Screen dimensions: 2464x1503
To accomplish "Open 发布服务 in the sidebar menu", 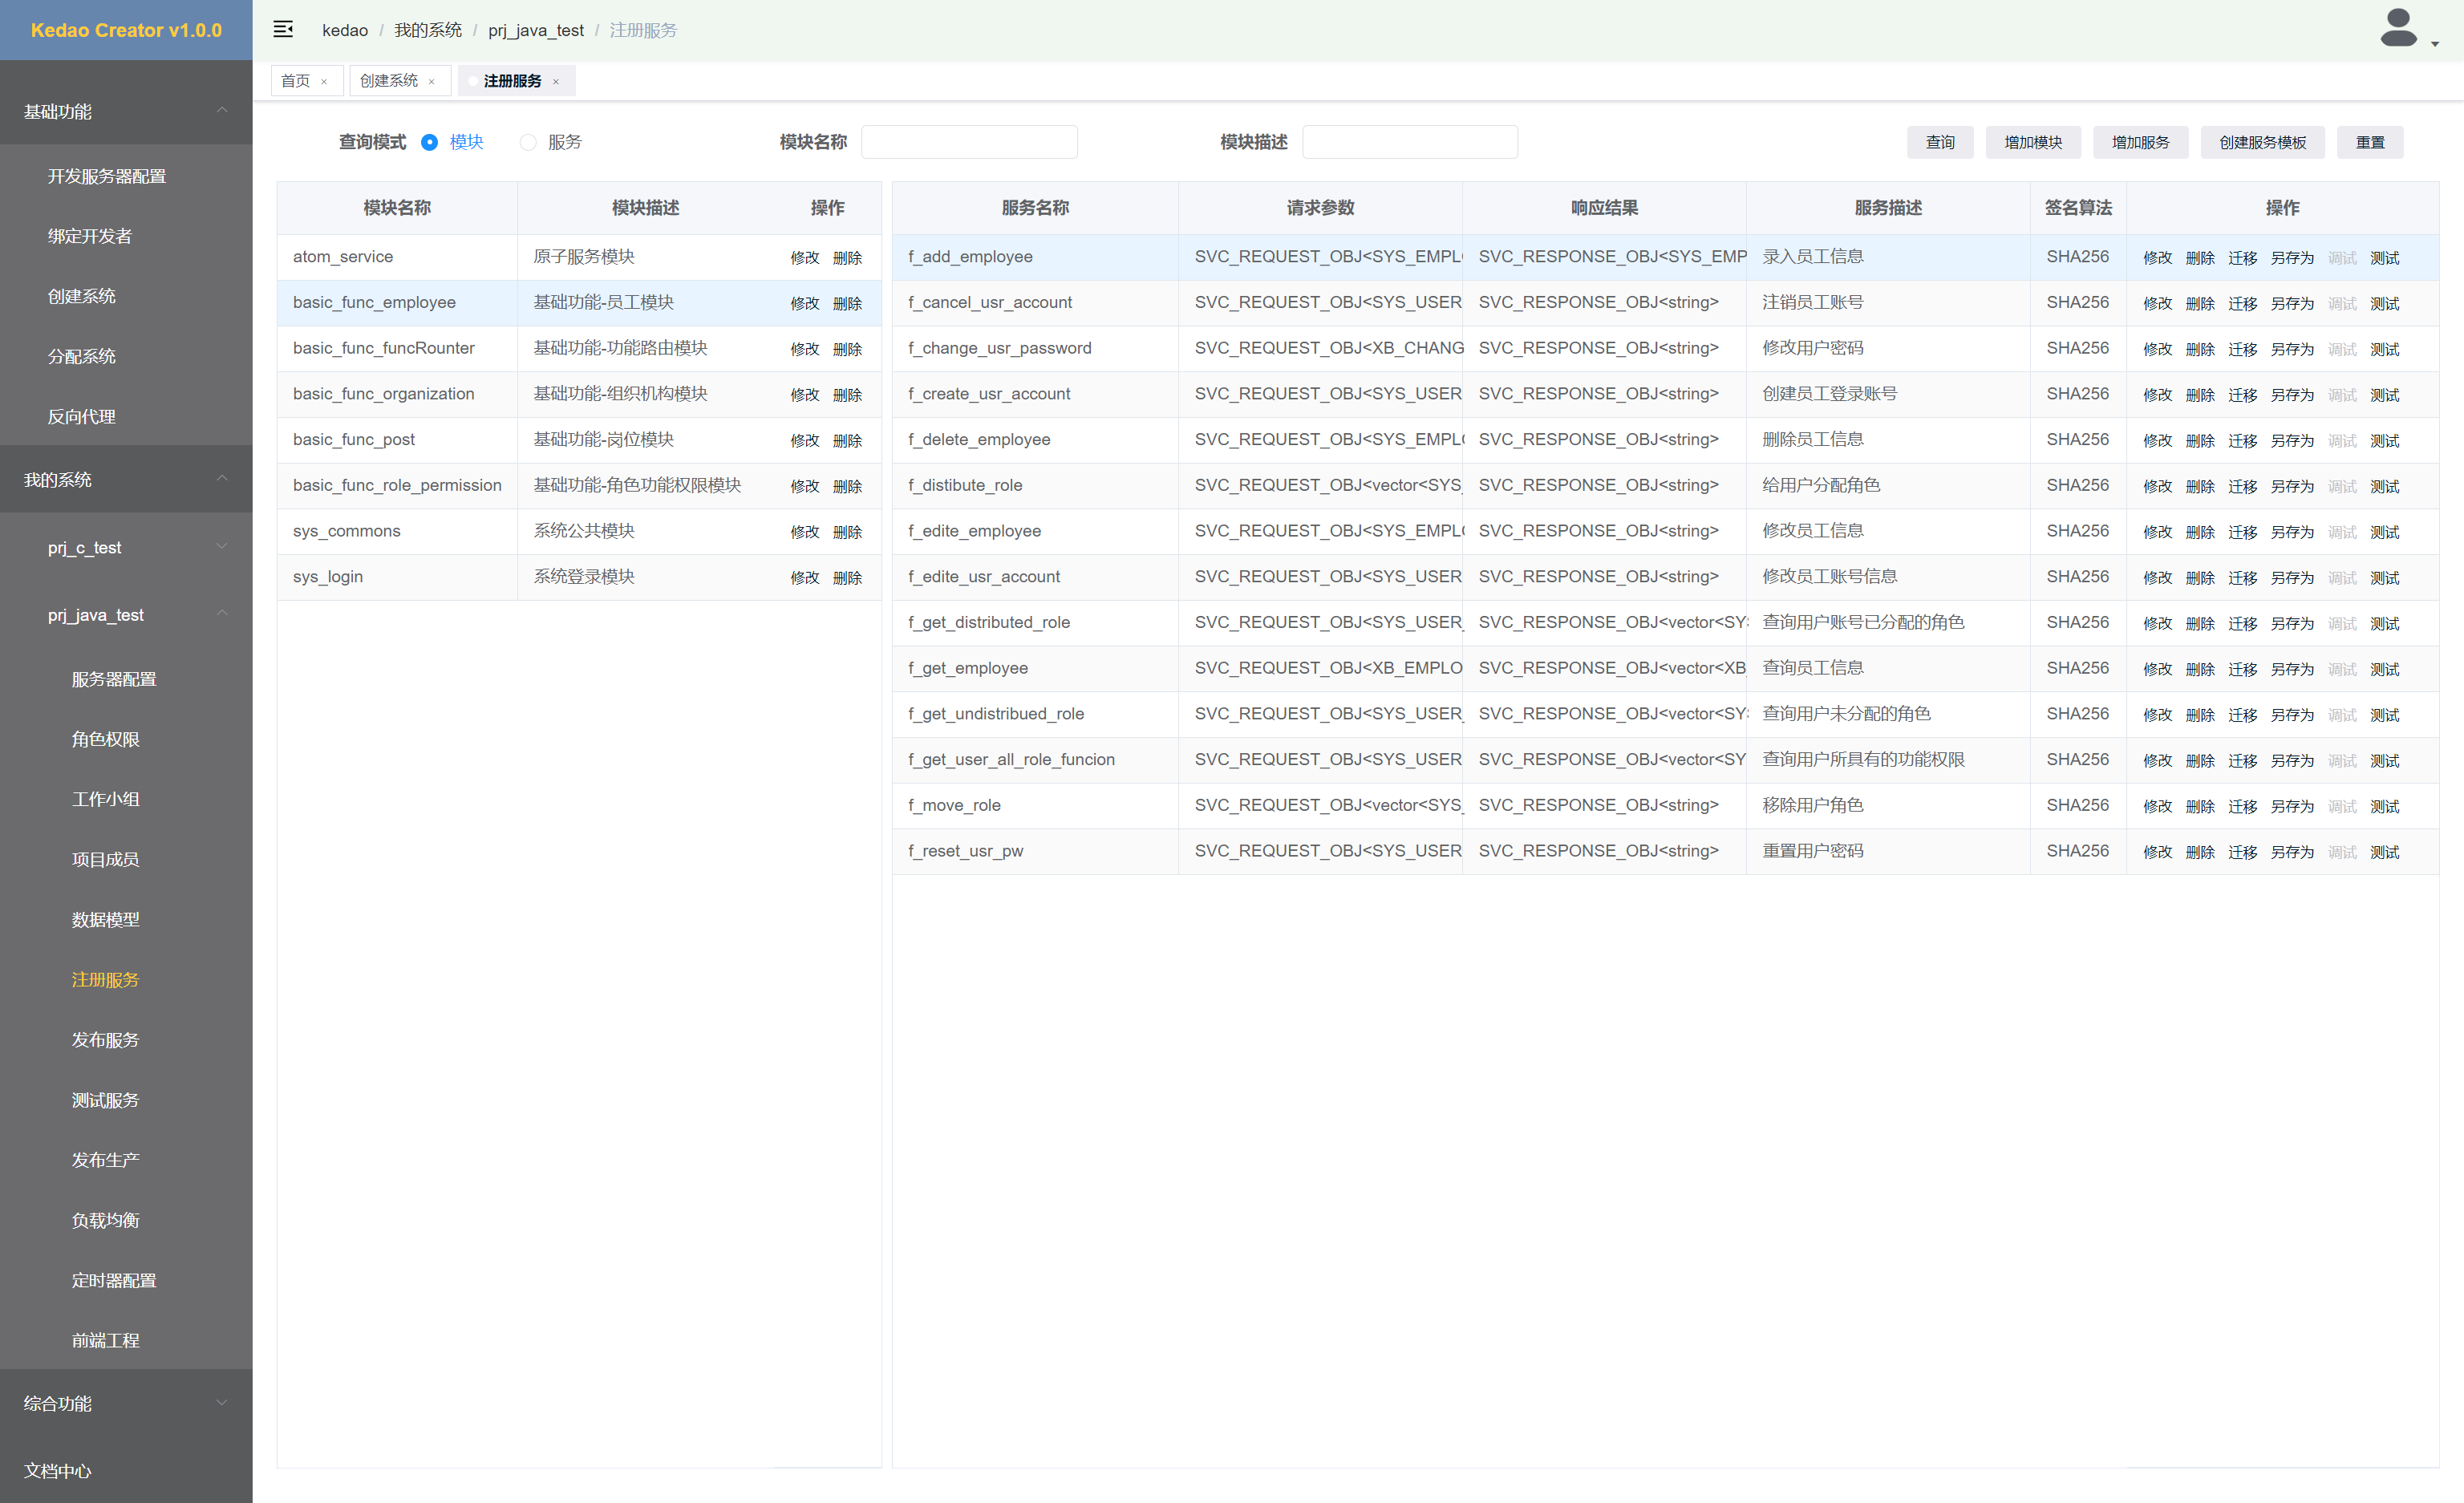I will pyautogui.click(x=105, y=1040).
